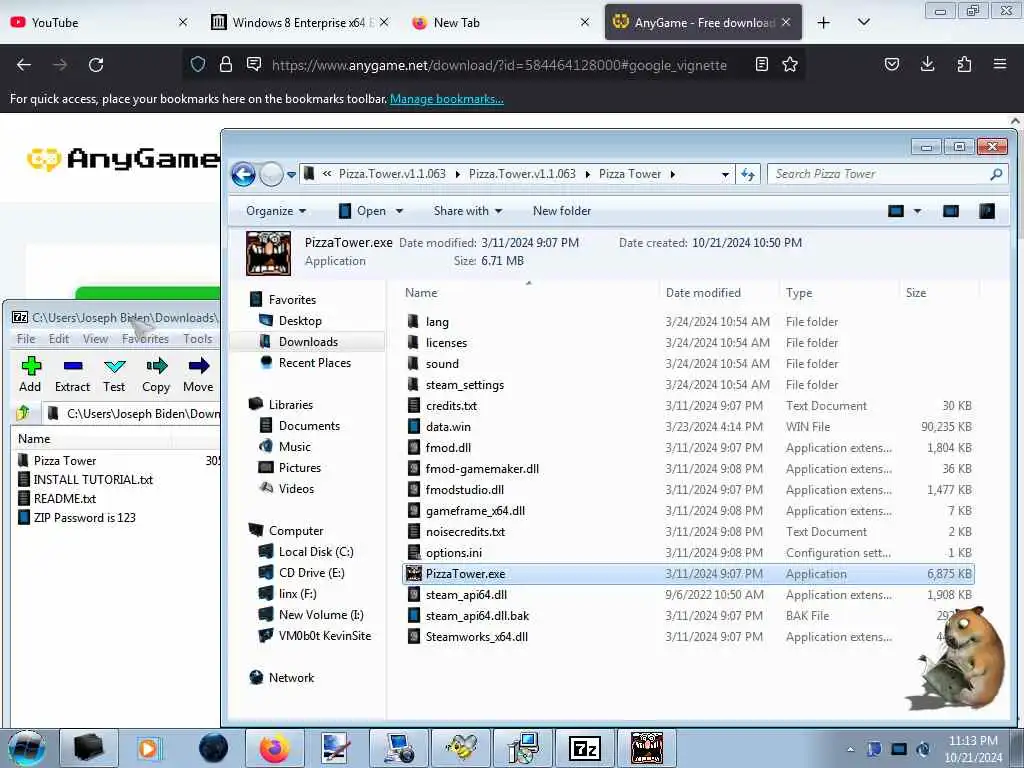
Task: Switch to Windows 8 Enterprise tab
Action: pos(299,23)
